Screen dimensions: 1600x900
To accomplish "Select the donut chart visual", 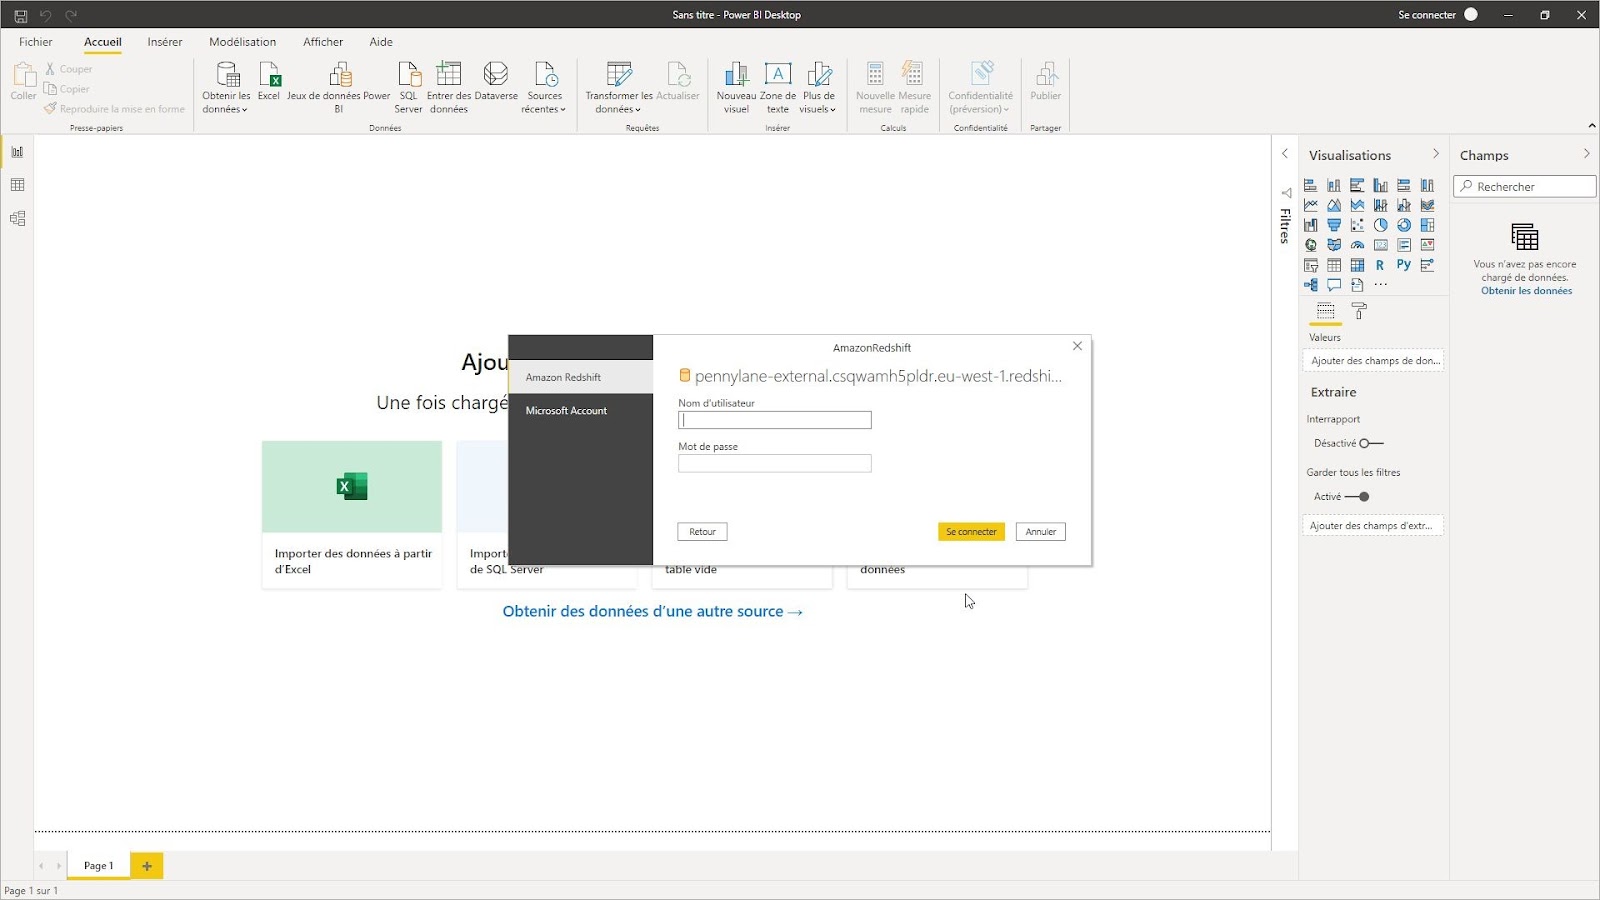I will (1404, 225).
